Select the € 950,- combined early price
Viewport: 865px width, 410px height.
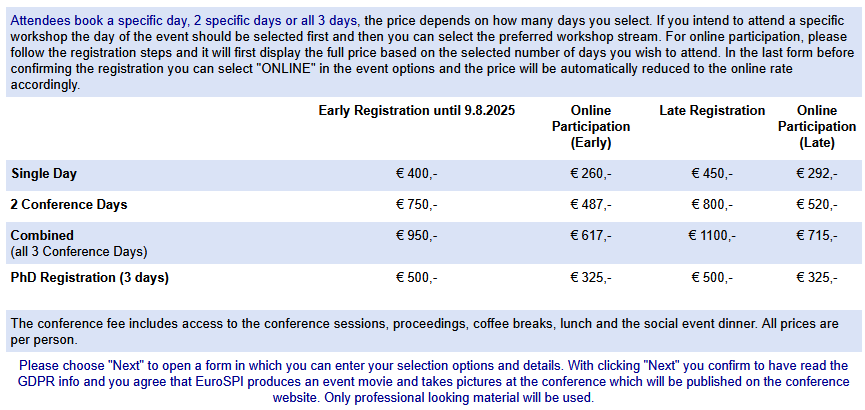point(417,236)
